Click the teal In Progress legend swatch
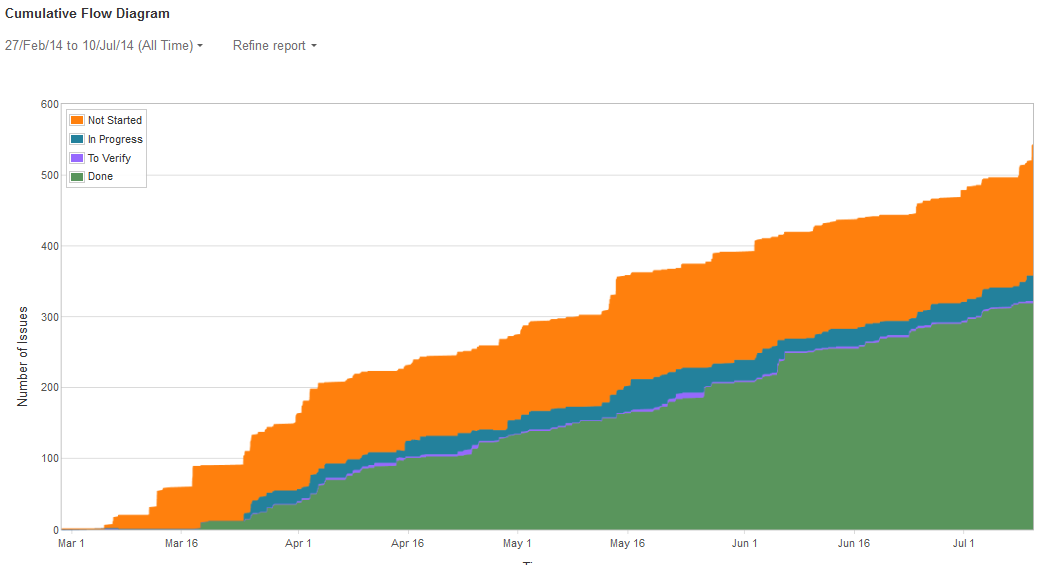Image resolution: width=1045 pixels, height=565 pixels. [77, 139]
